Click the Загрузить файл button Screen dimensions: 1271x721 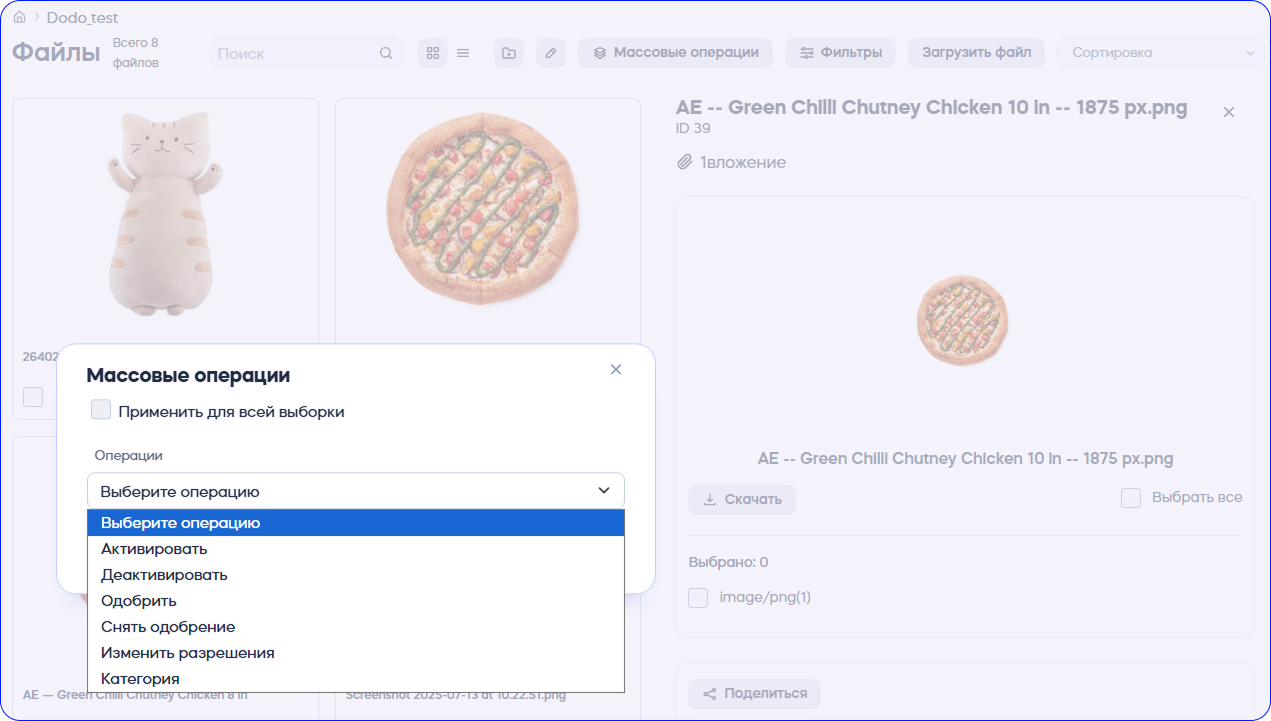click(976, 53)
